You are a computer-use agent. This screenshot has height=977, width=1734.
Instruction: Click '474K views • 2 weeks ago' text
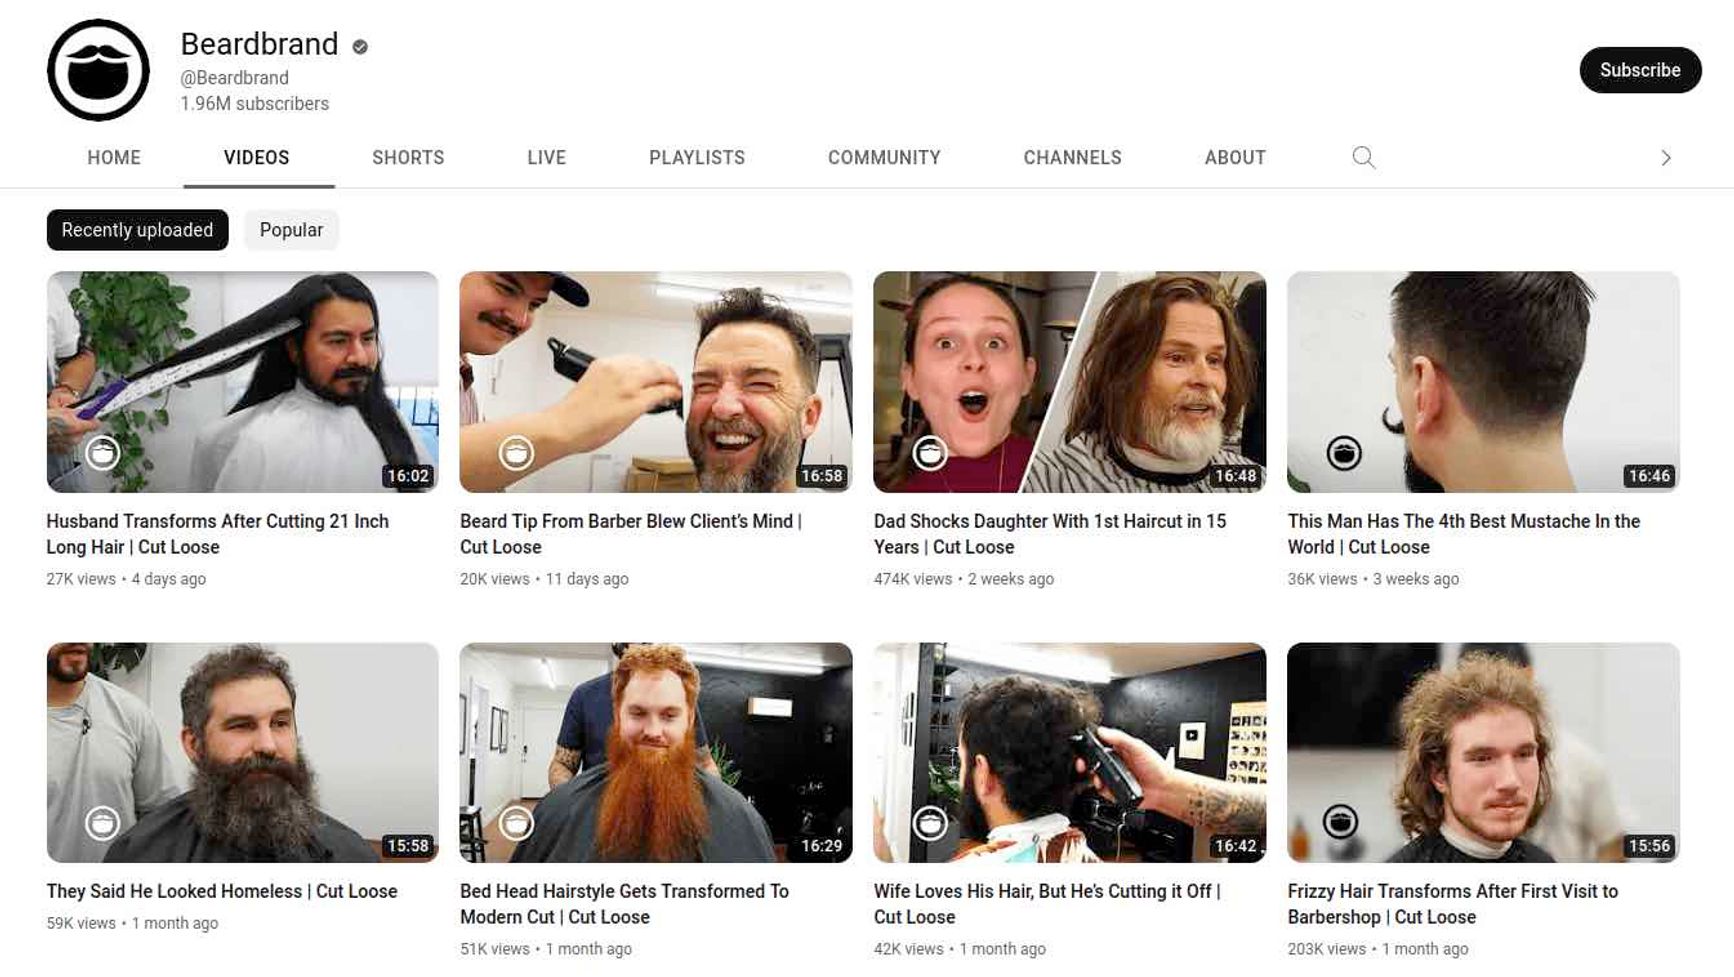coord(964,579)
